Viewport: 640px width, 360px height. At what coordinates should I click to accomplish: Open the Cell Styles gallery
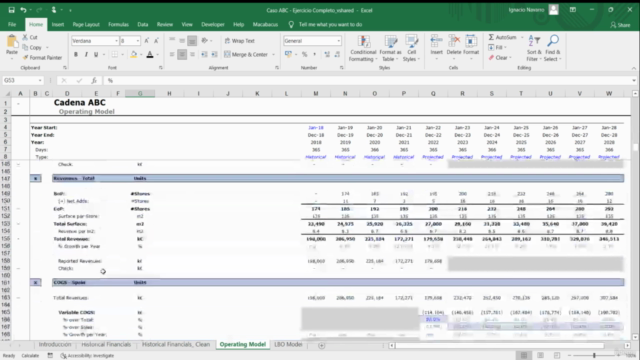(x=411, y=48)
